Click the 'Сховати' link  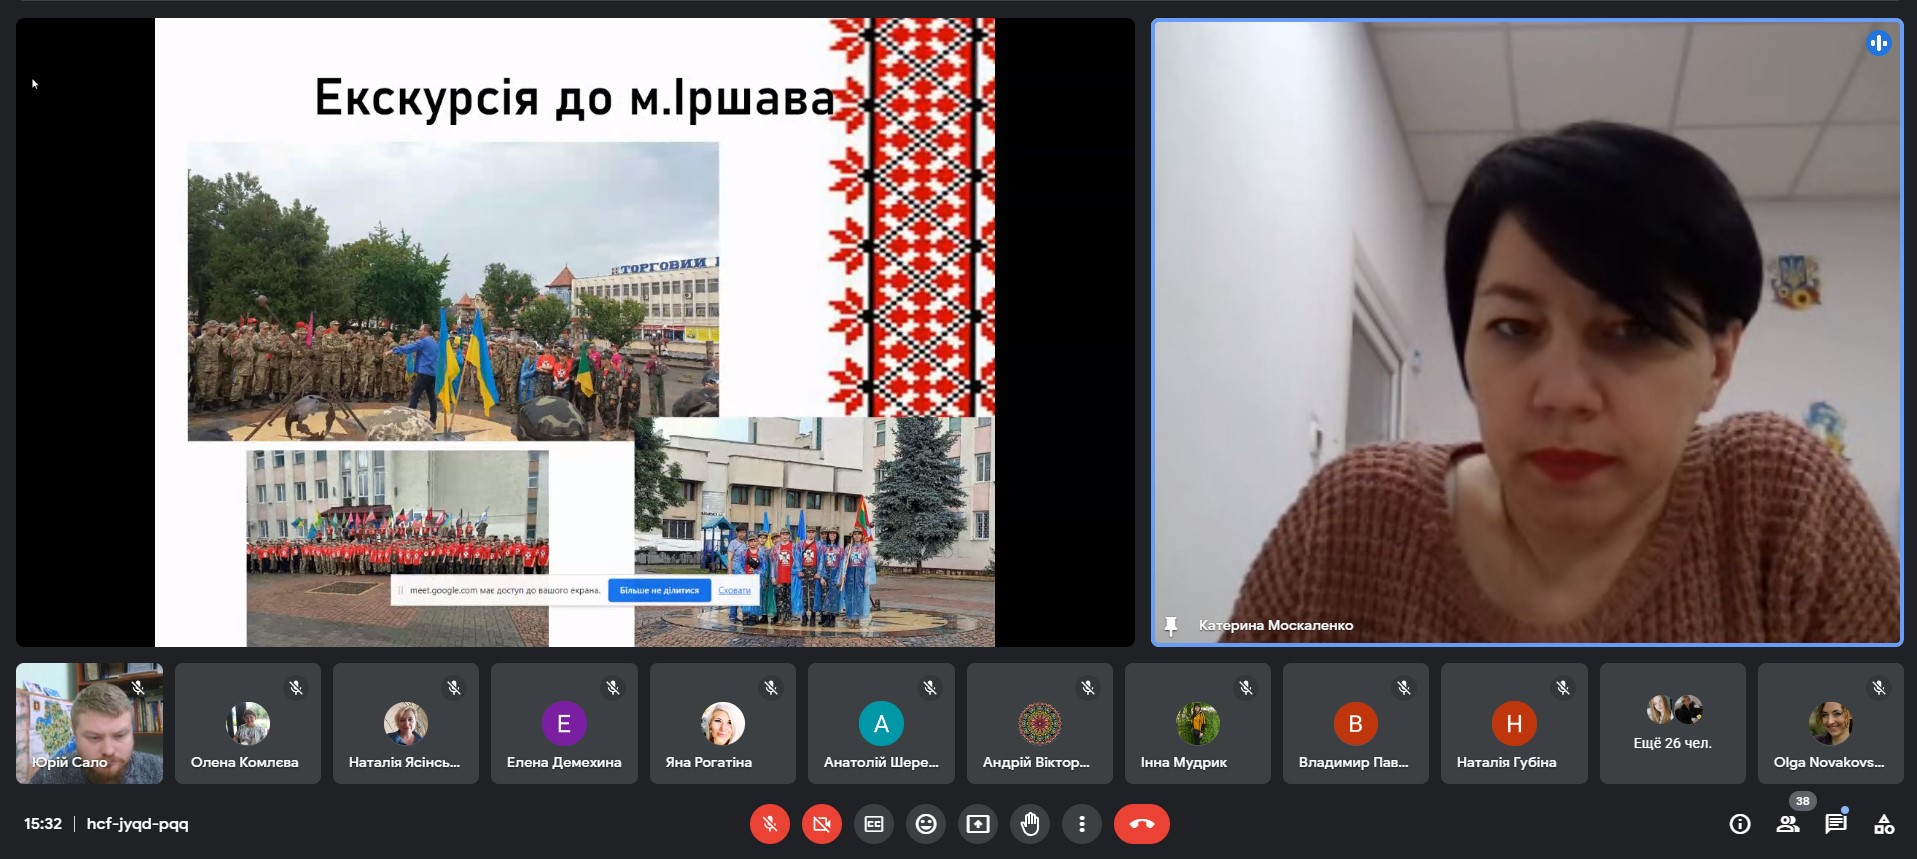(x=734, y=590)
